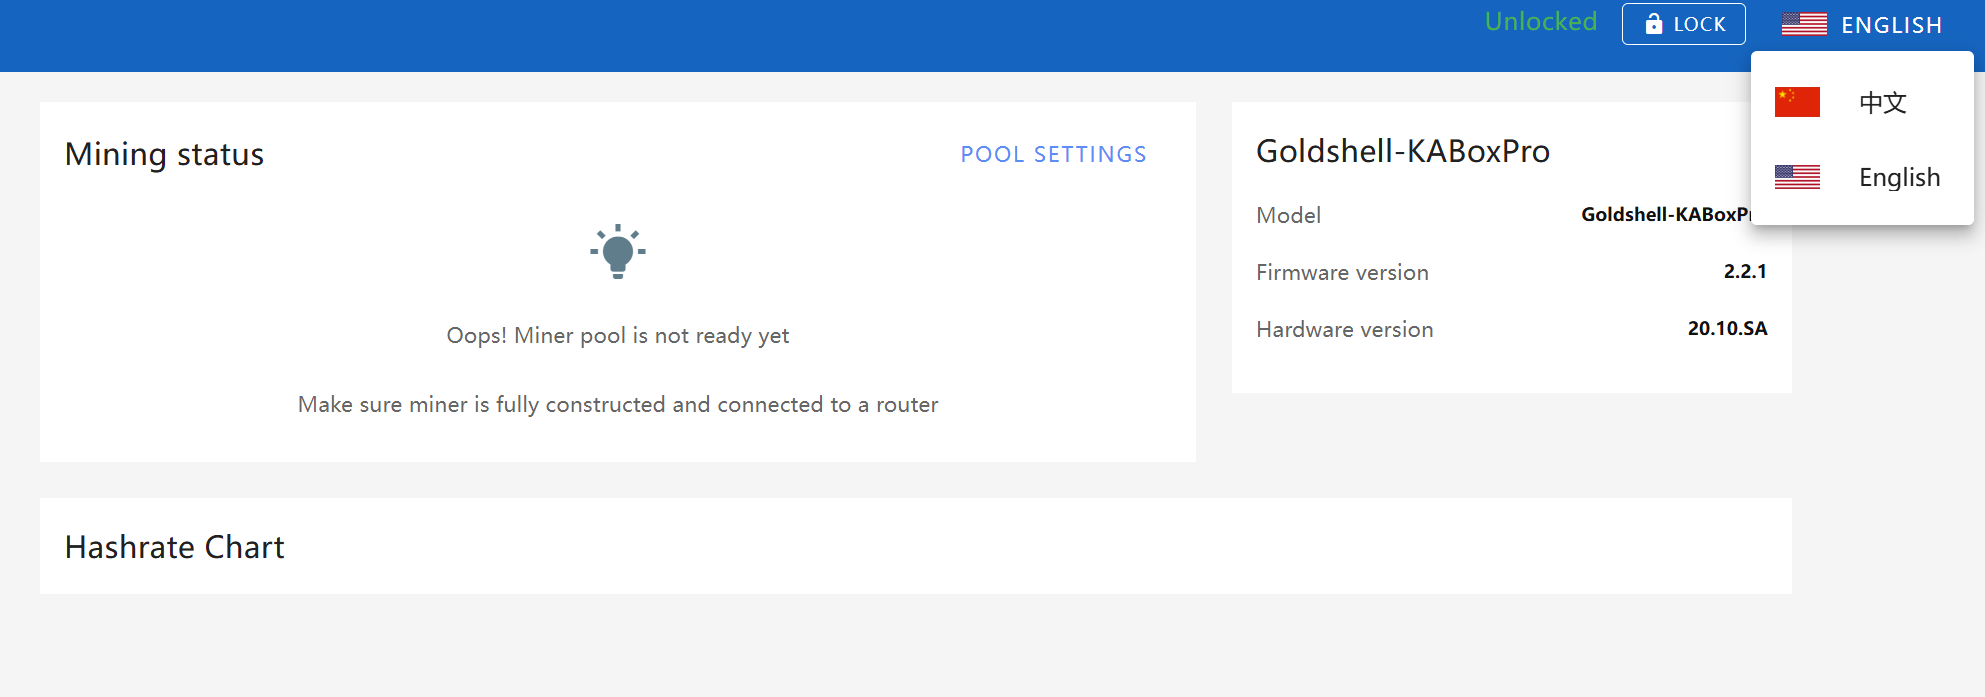Screen dimensions: 1985x697
Task: Click the Hashrate Chart heading
Action: point(175,547)
